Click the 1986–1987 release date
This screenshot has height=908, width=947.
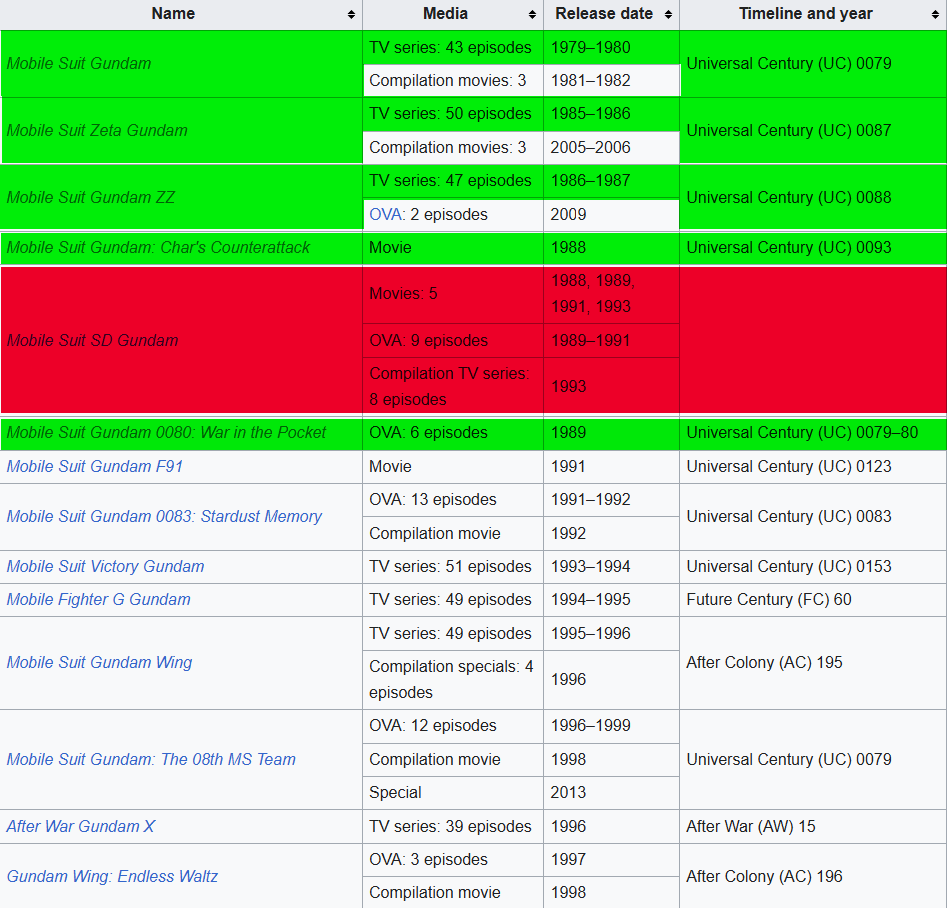point(612,181)
